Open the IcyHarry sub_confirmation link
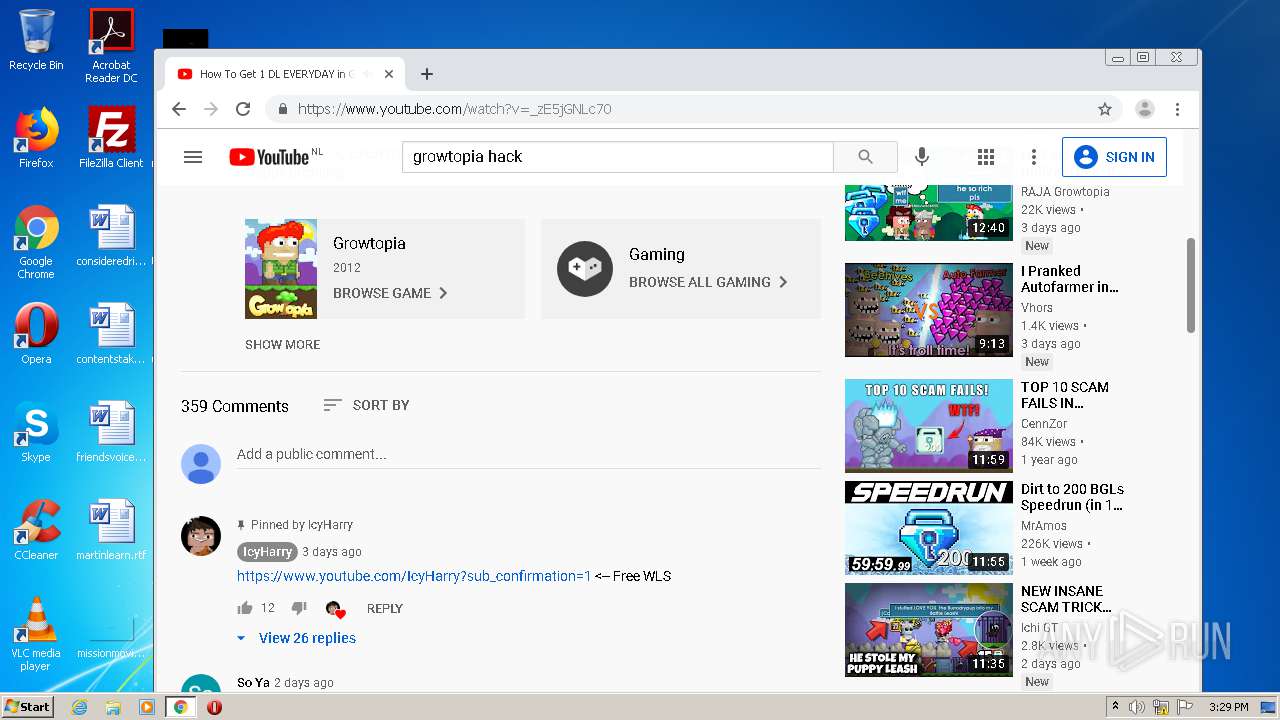This screenshot has height=720, width=1280. [414, 576]
